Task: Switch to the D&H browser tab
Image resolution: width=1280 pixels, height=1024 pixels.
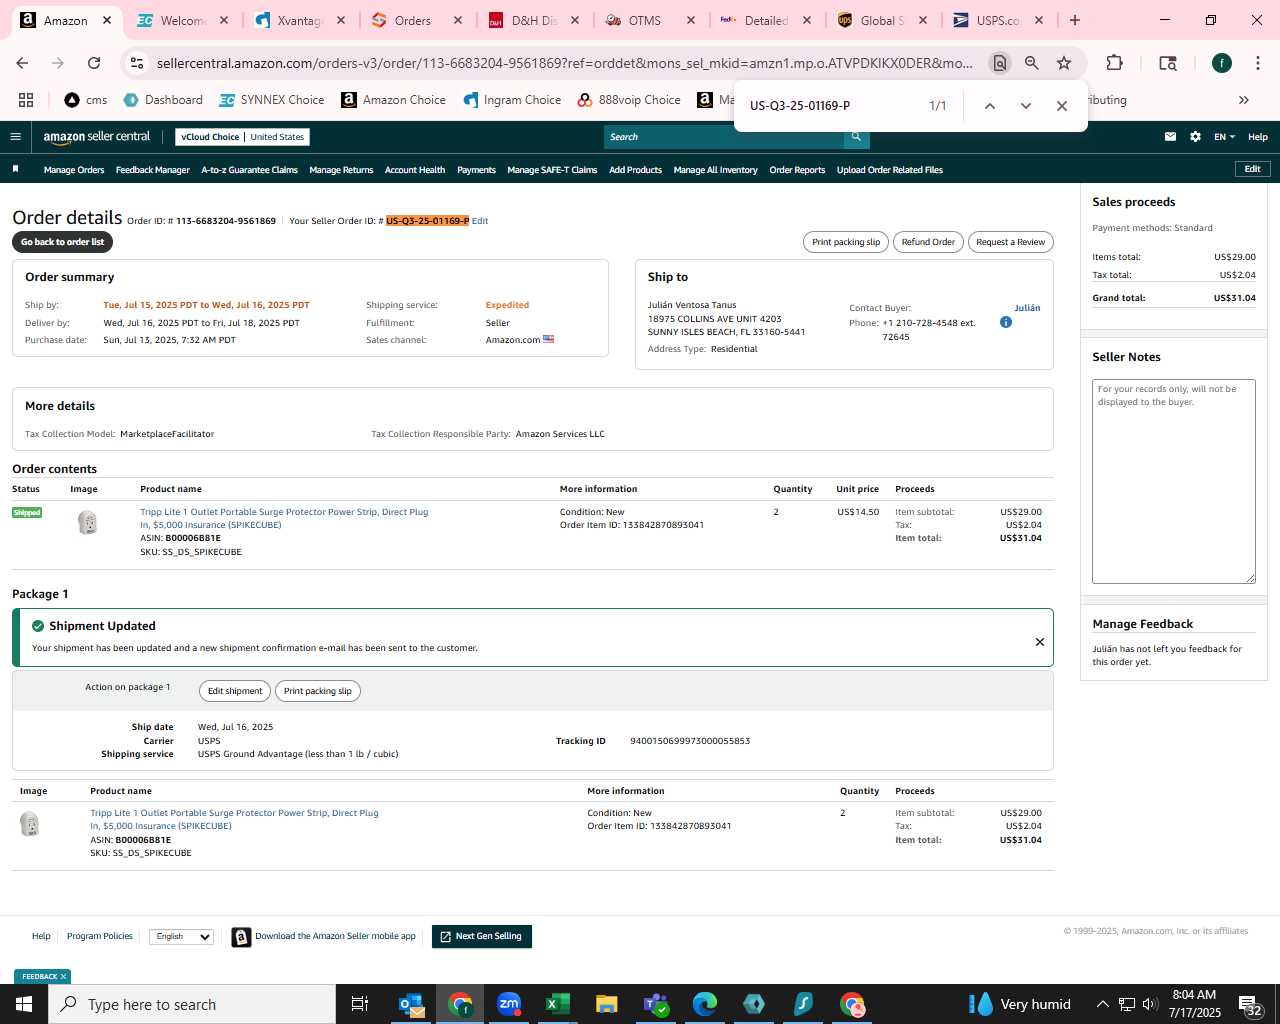Action: 534,20
